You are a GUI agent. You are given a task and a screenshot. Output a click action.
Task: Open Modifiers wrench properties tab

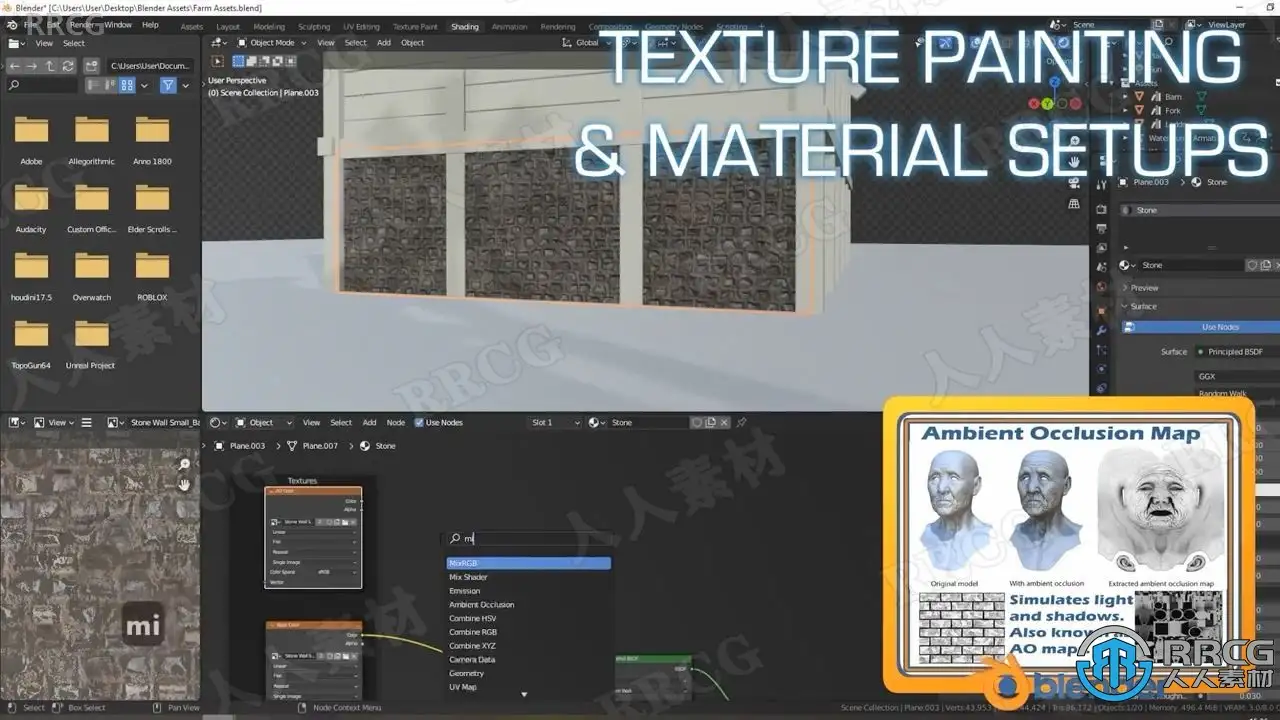(x=1101, y=330)
